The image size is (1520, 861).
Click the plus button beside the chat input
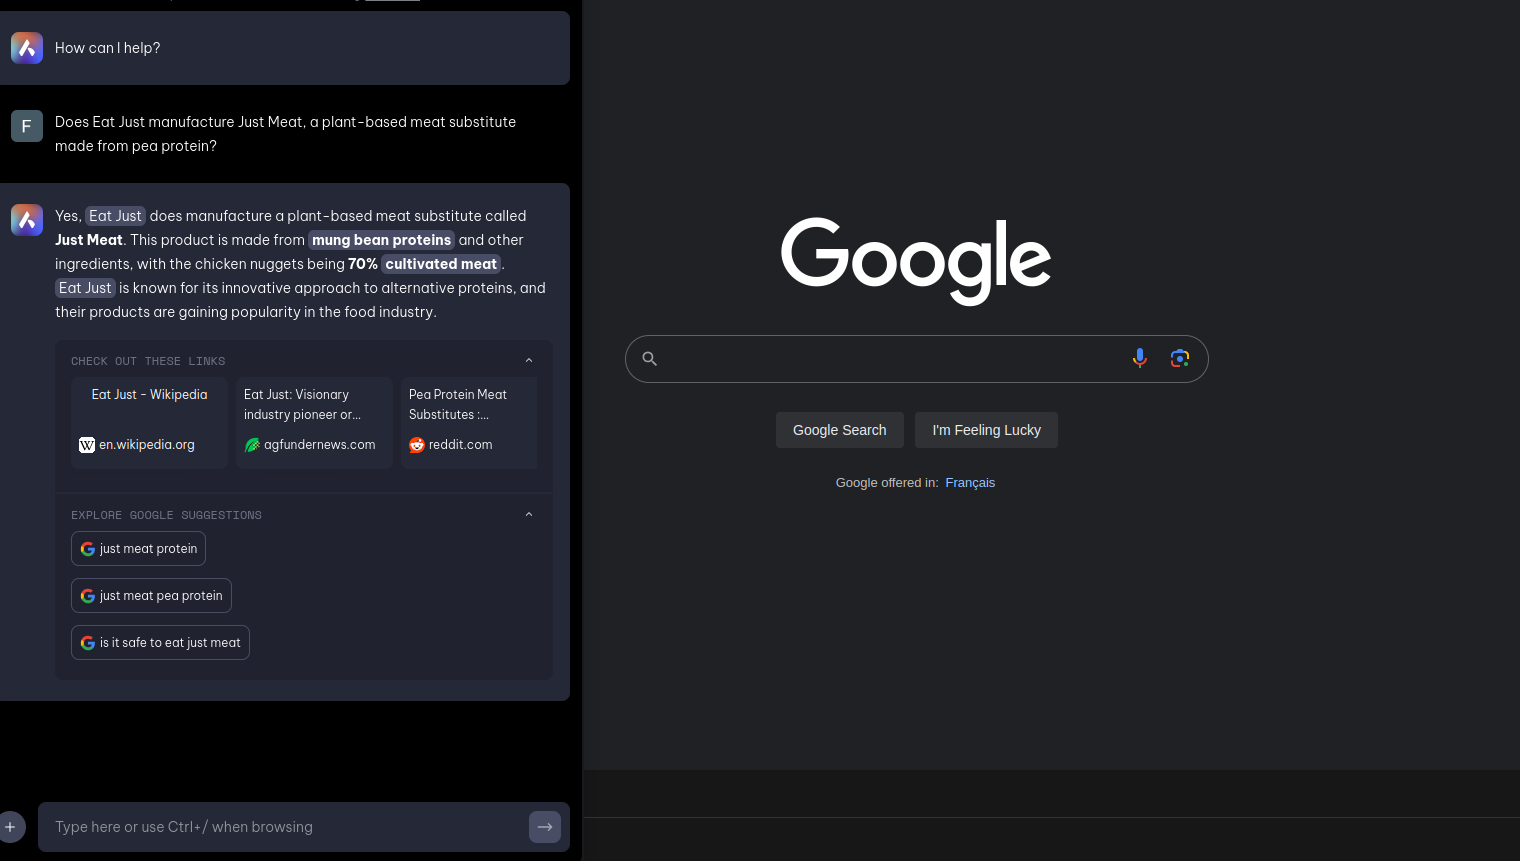(11, 827)
